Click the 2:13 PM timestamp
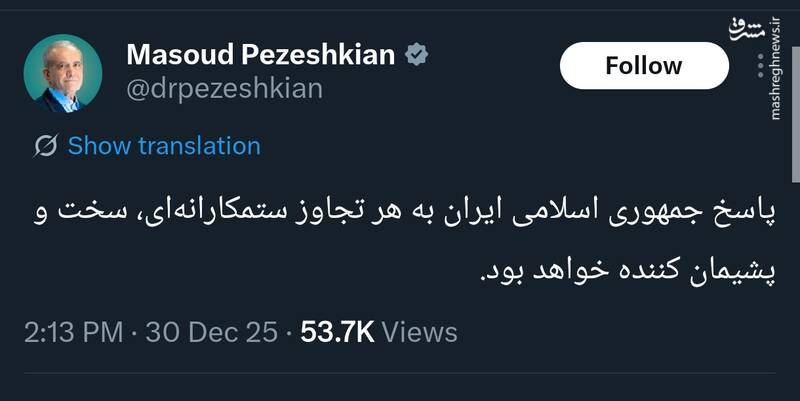The height and width of the screenshot is (401, 800). tap(73, 332)
